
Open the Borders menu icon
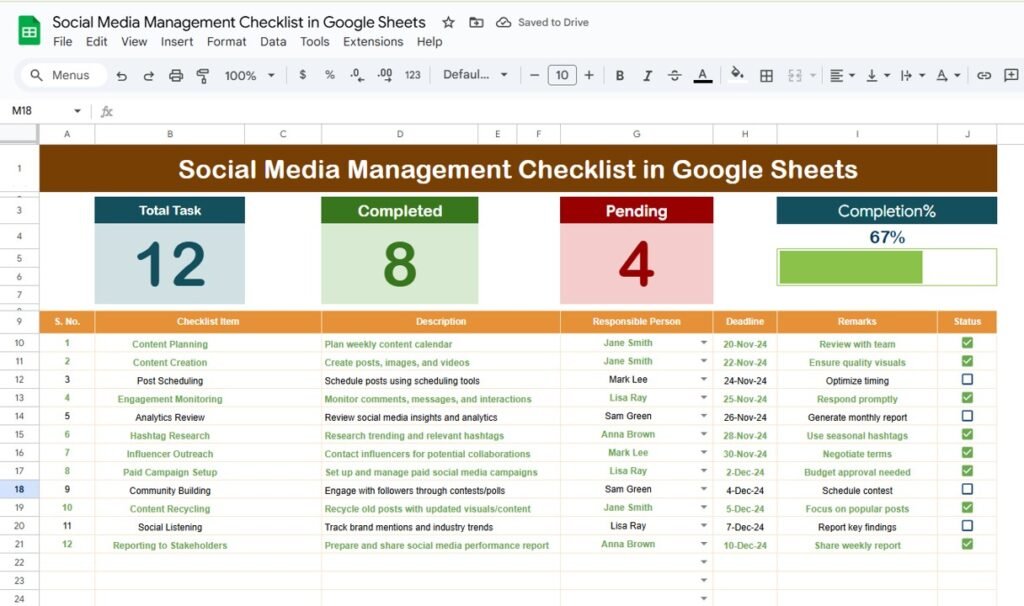(x=765, y=75)
